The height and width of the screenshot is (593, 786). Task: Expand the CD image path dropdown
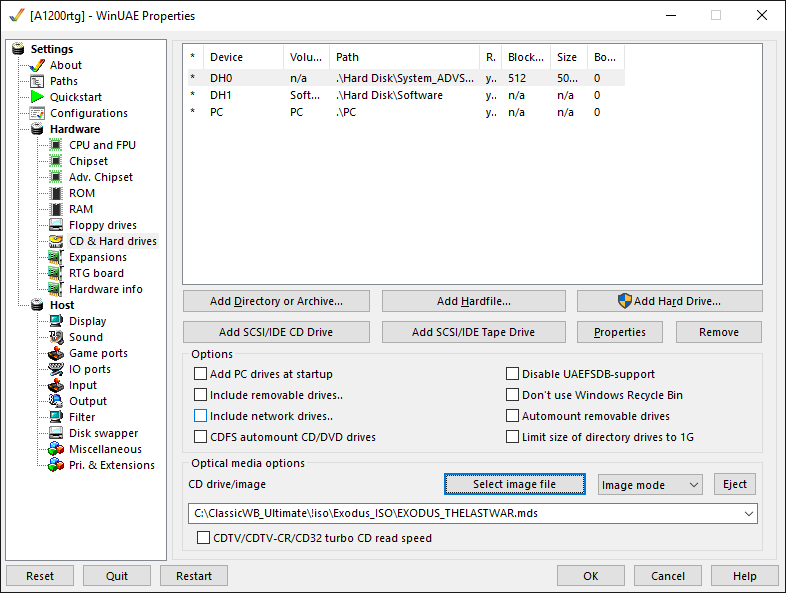click(x=748, y=514)
